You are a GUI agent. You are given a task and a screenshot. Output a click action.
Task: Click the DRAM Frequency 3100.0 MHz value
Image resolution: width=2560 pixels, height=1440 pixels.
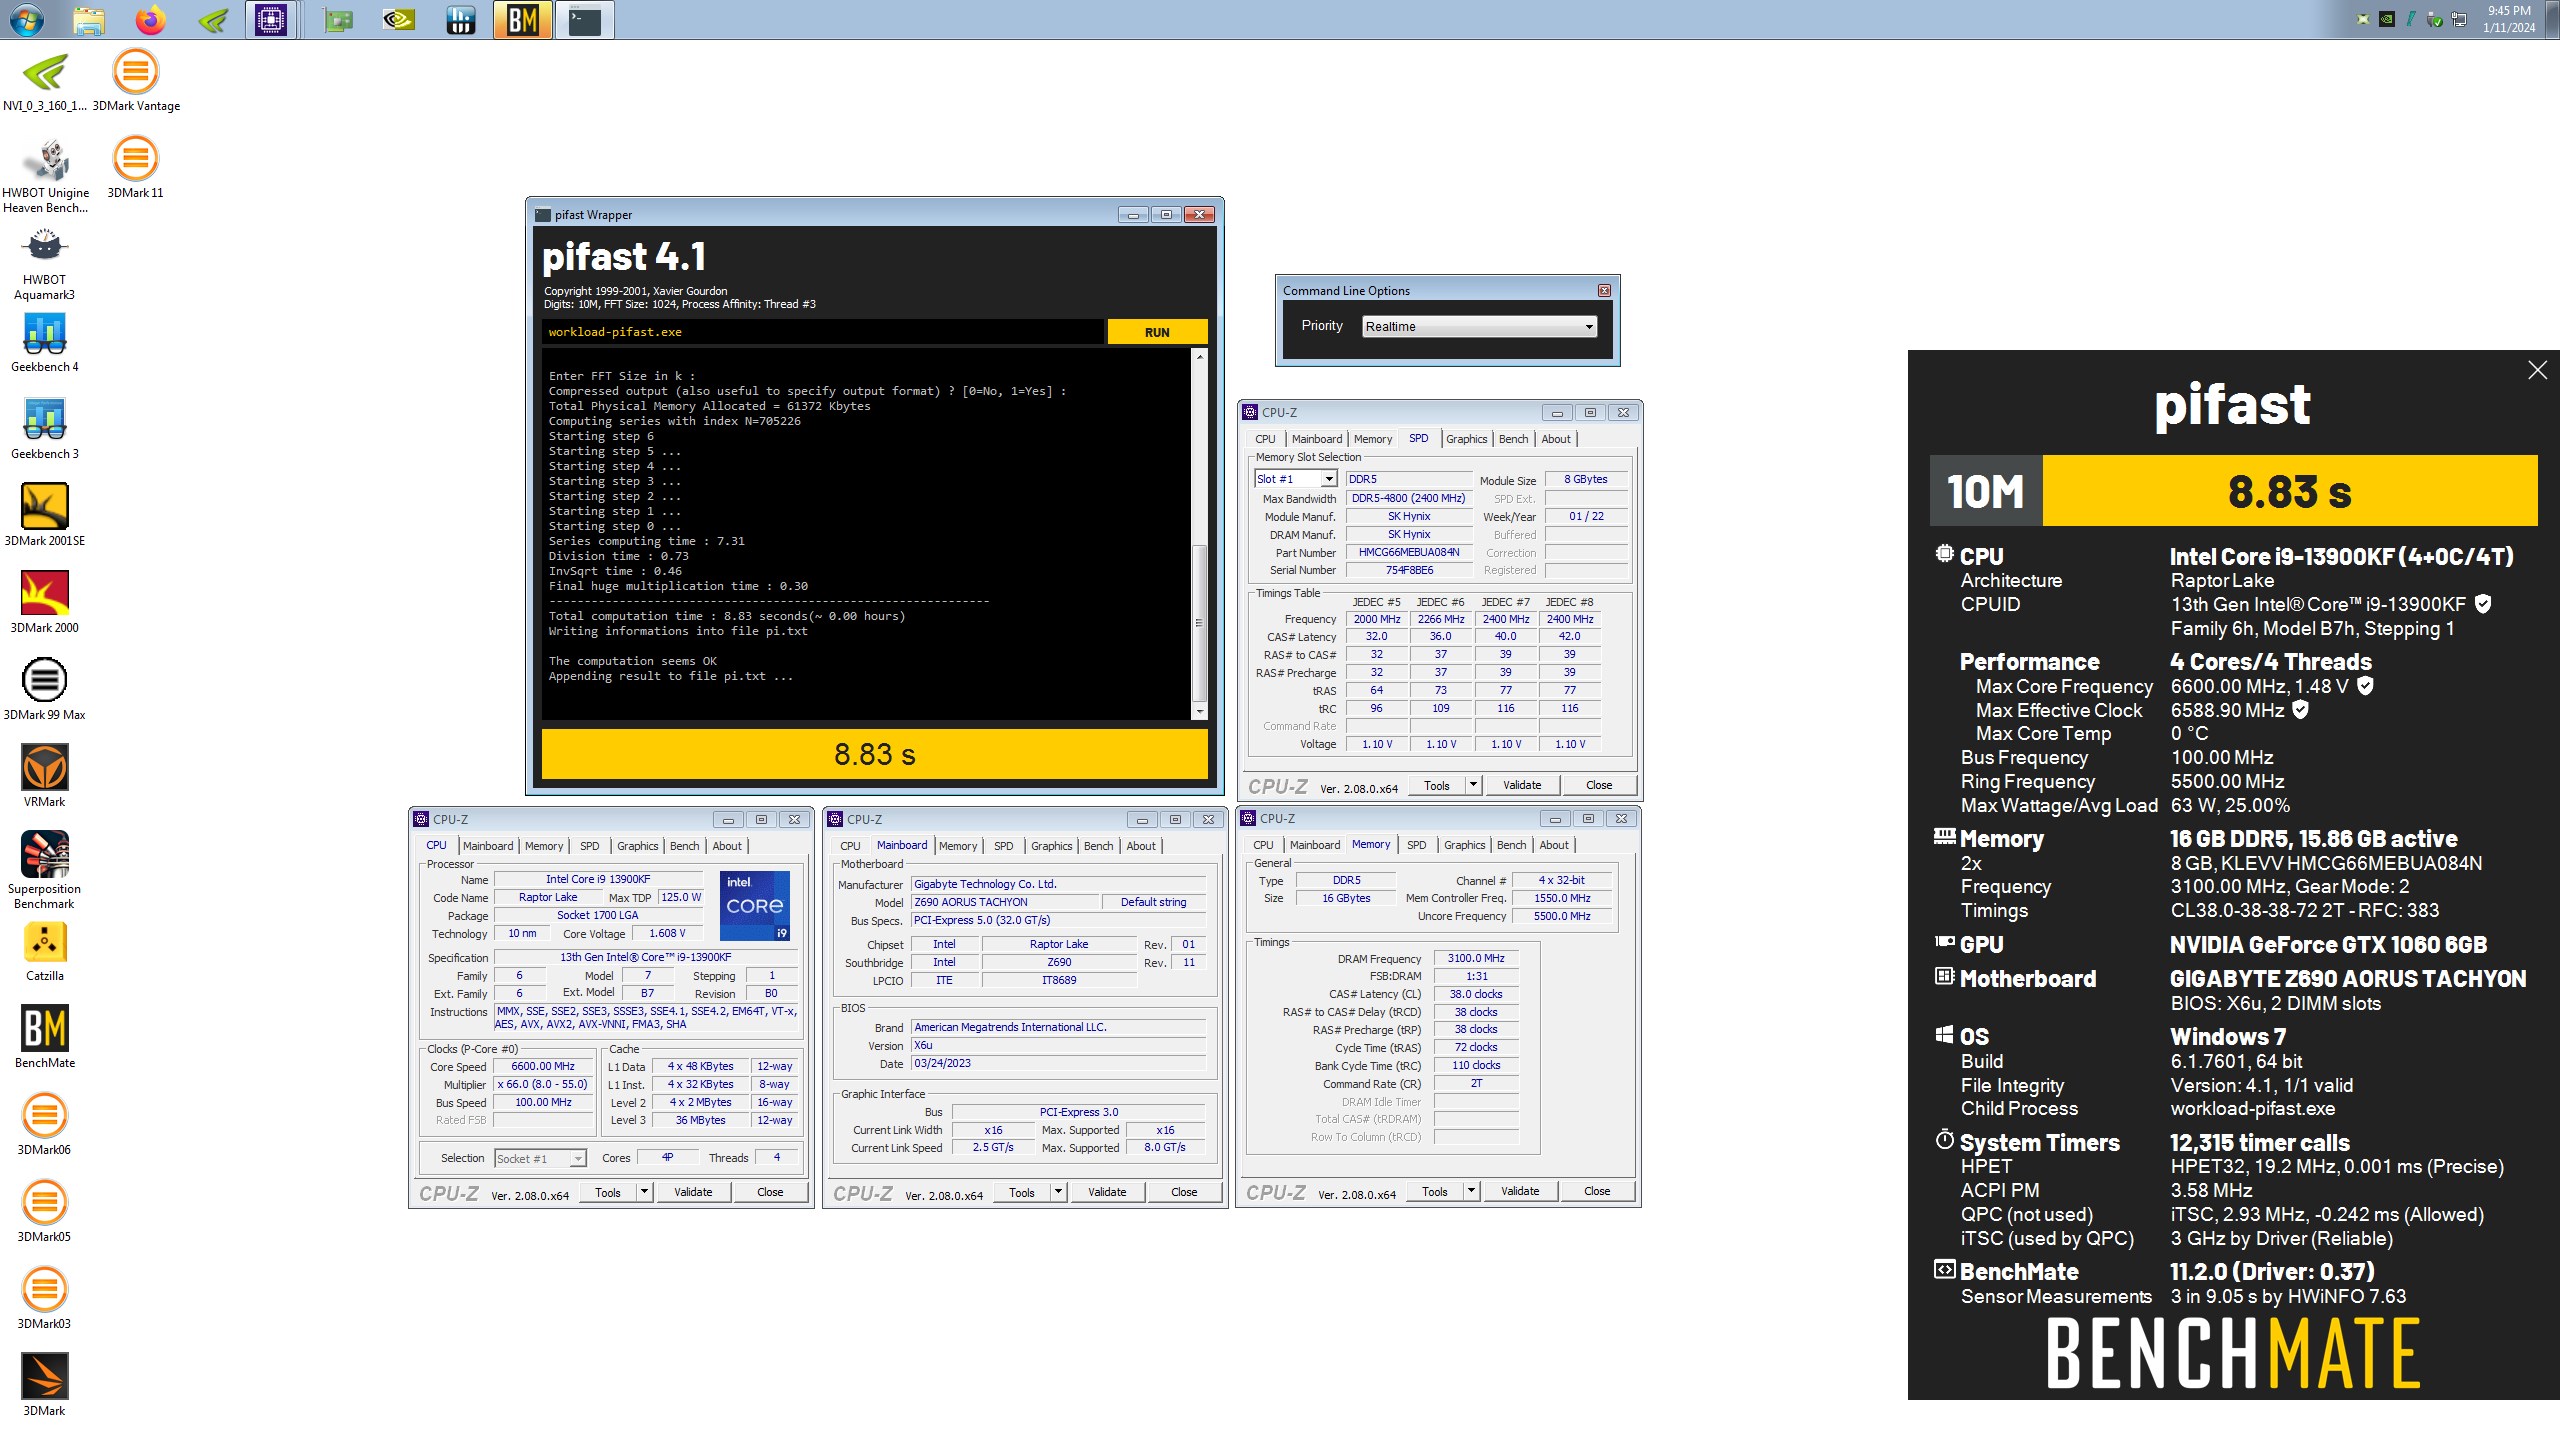1475,958
